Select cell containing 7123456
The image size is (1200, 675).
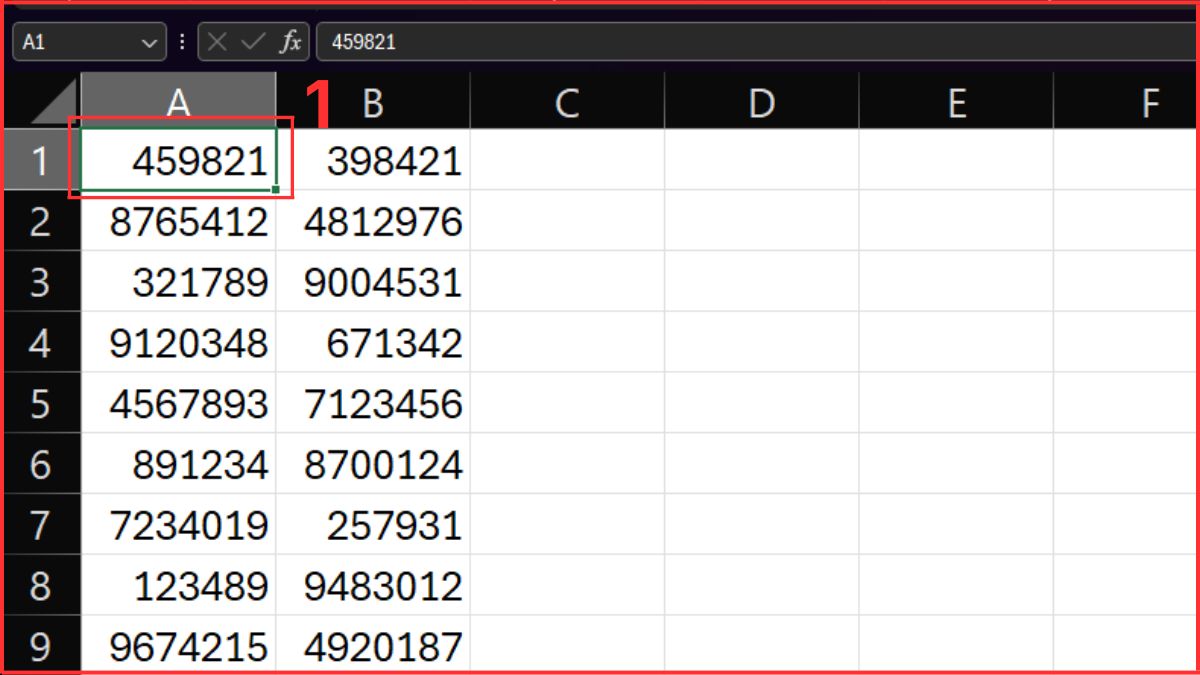point(373,403)
